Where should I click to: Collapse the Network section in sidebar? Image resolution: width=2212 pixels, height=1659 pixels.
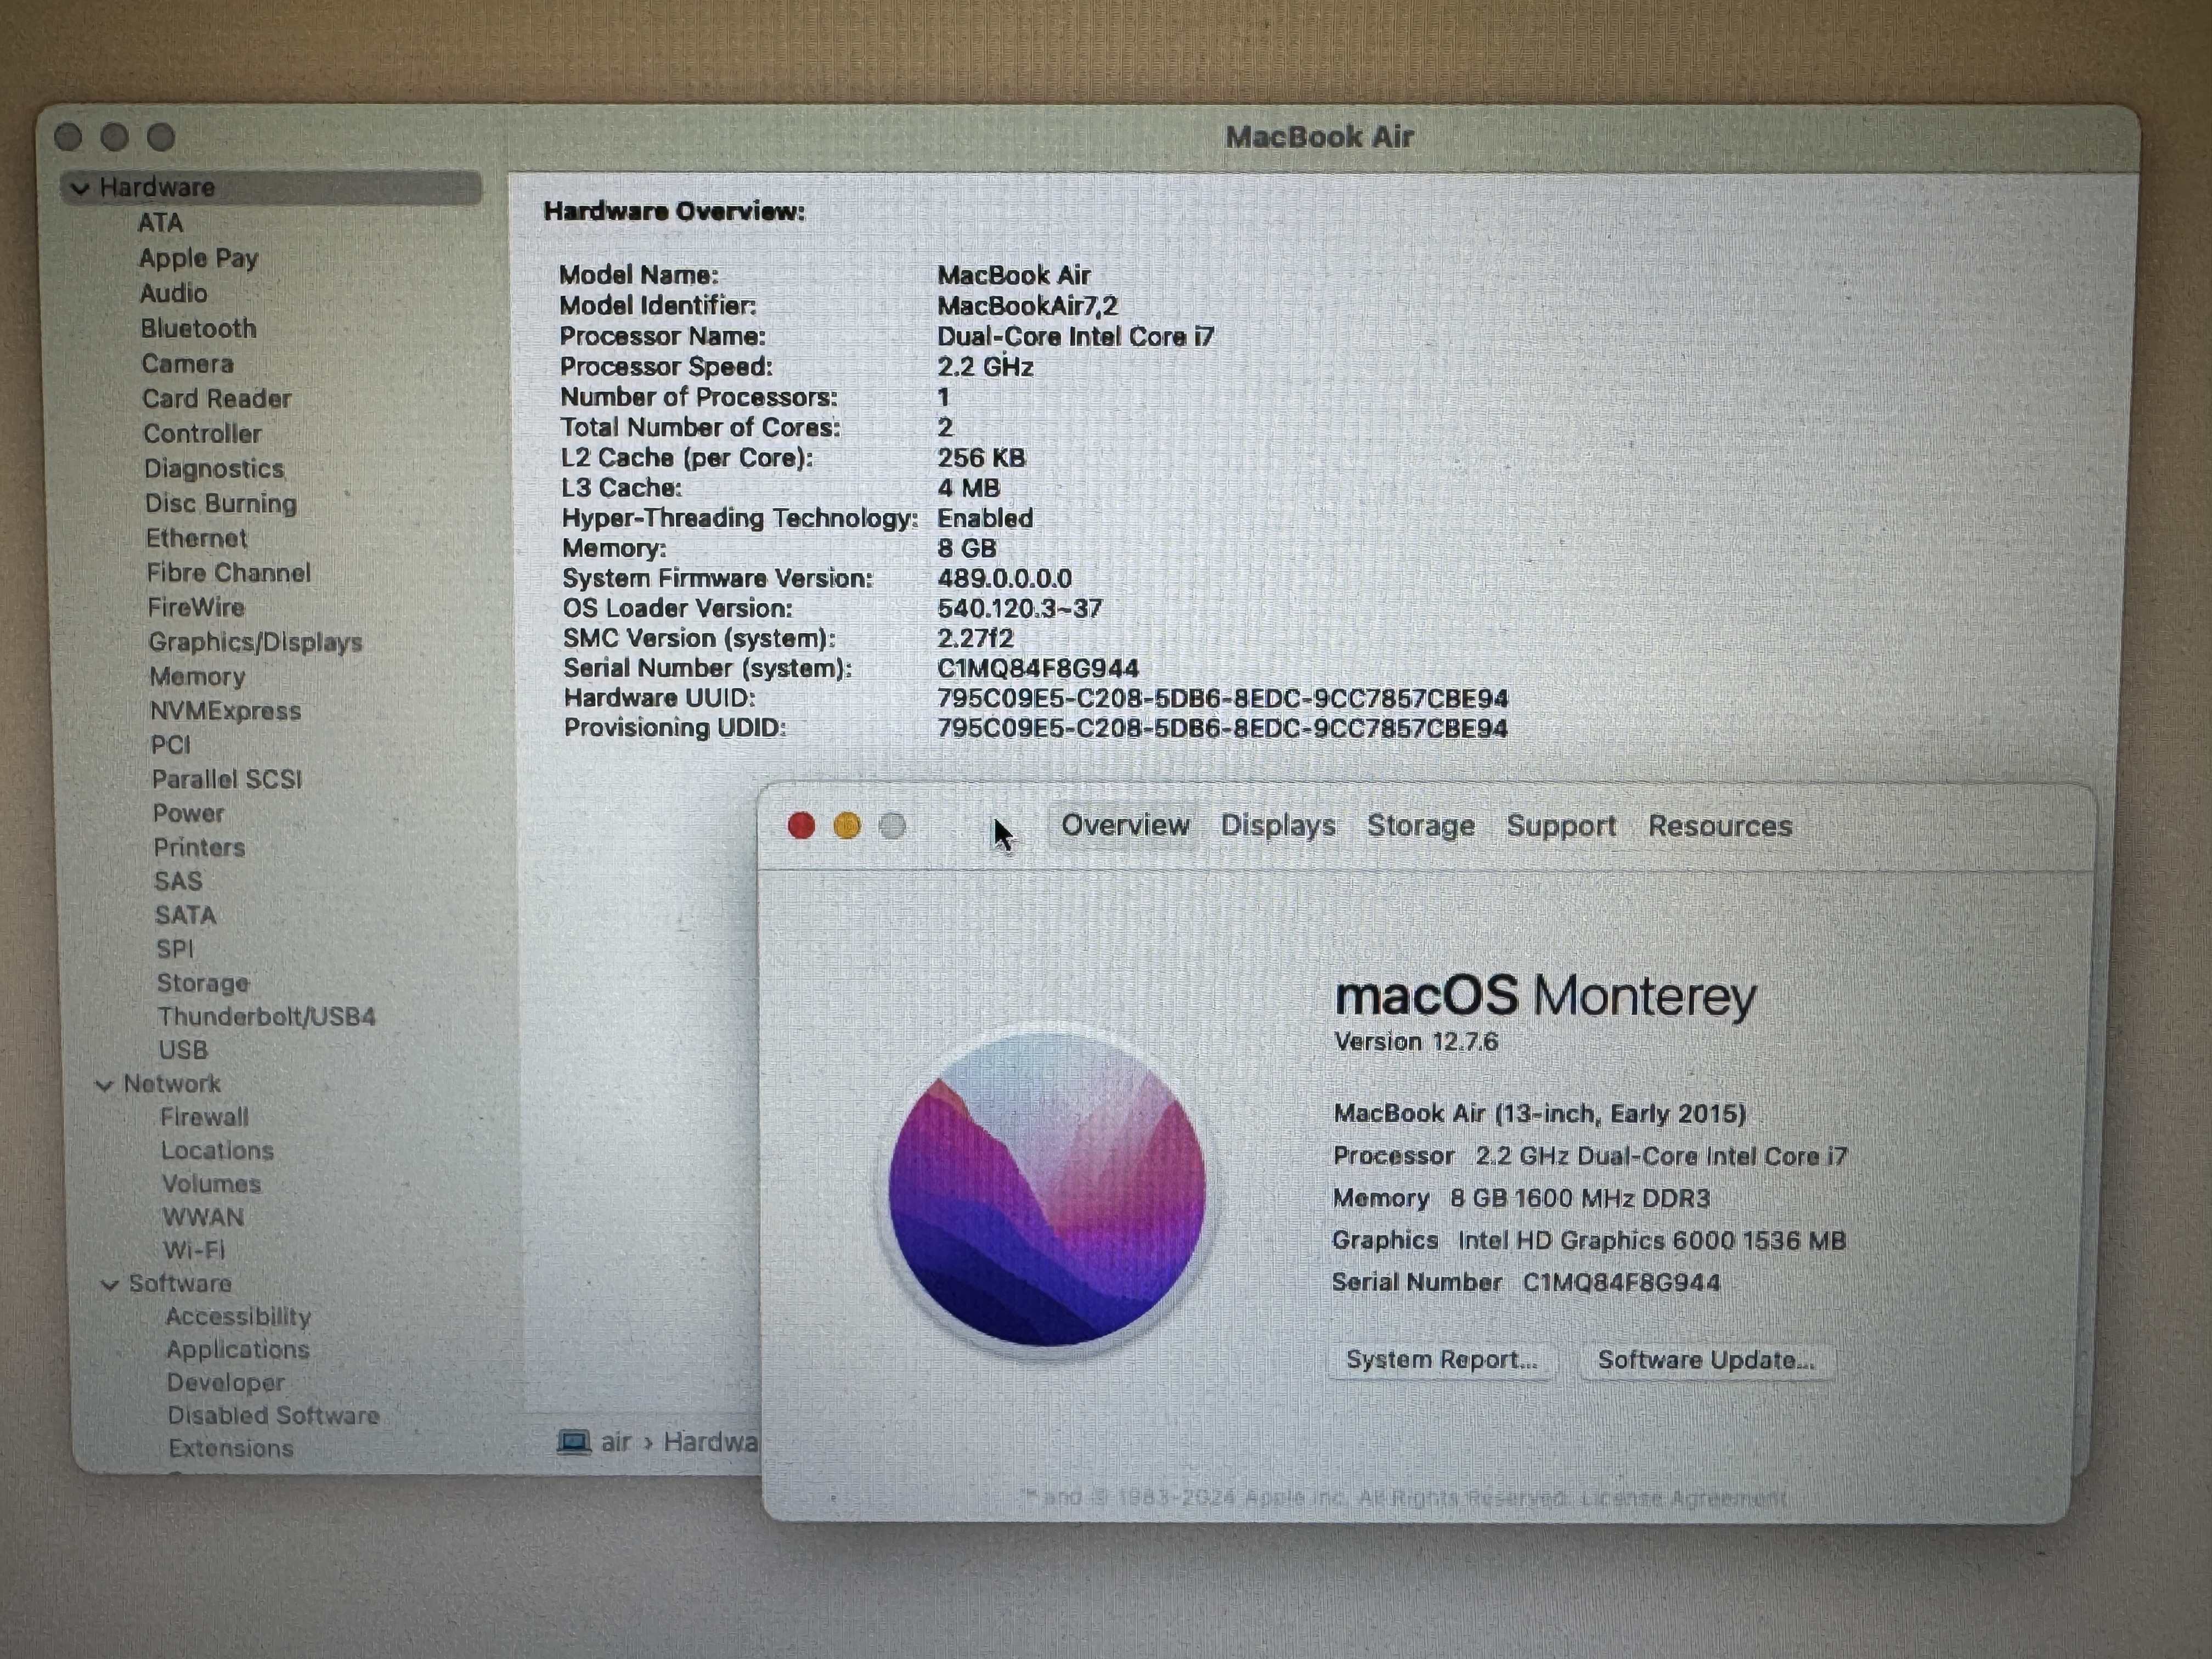pos(104,1085)
